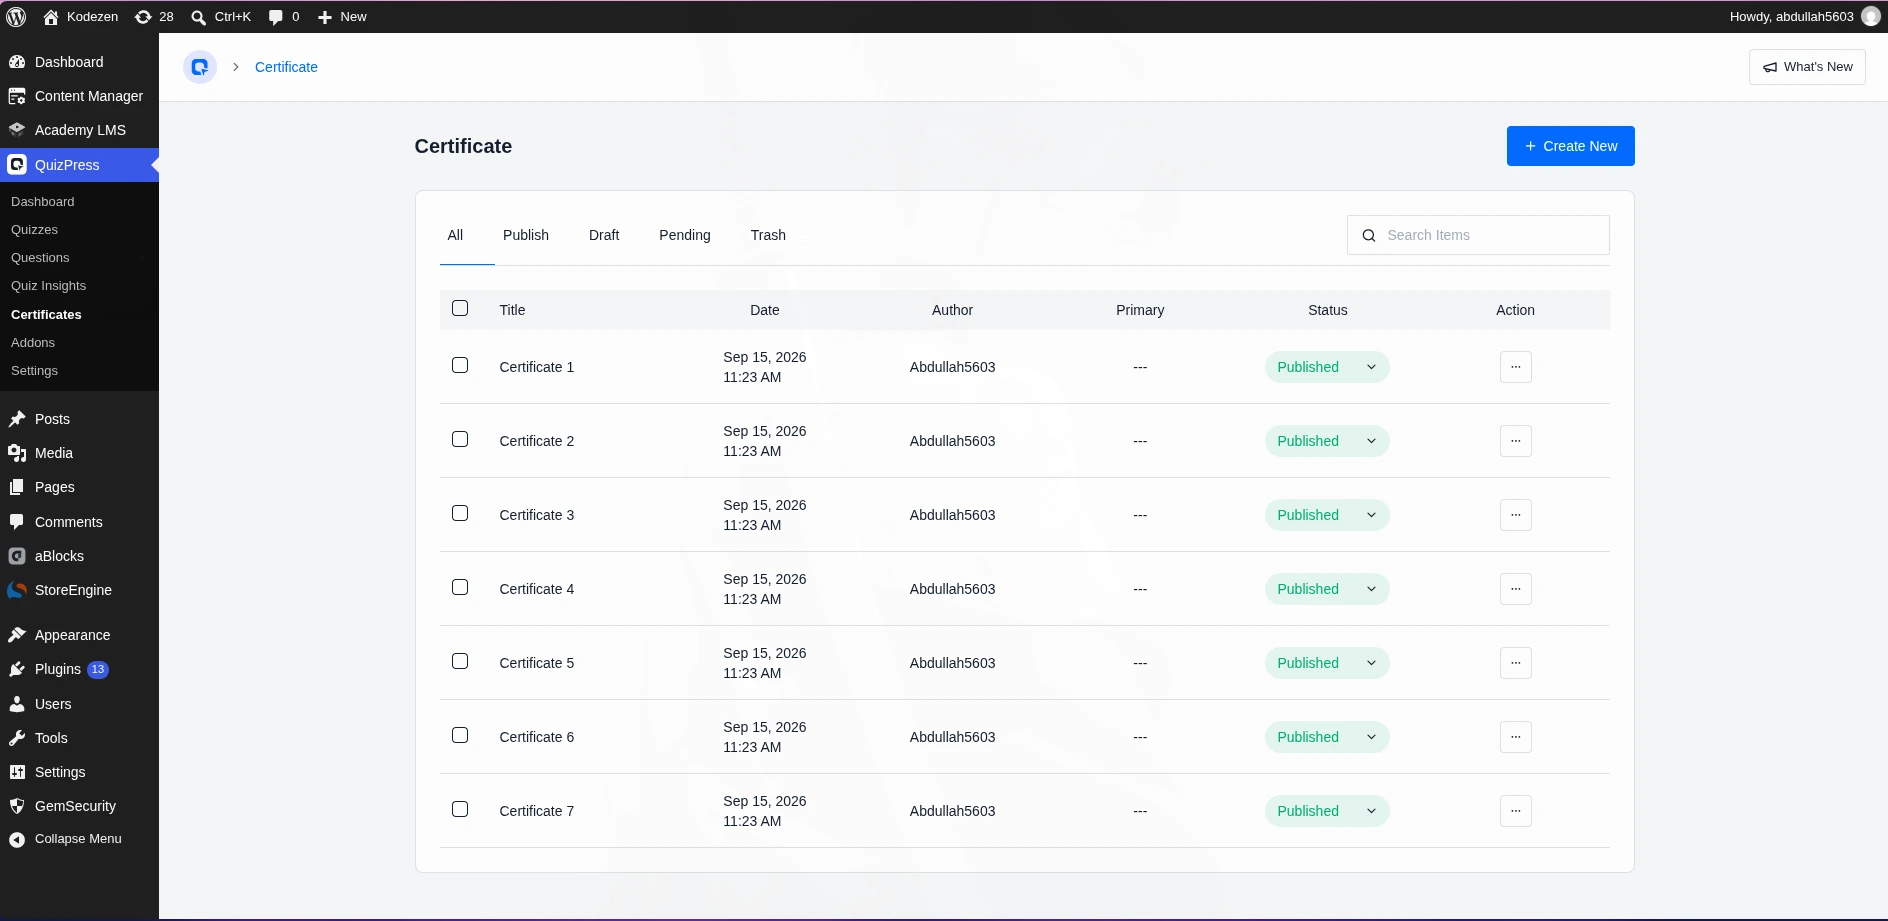Open actions menu for Certificate 4
Image resolution: width=1888 pixels, height=921 pixels.
click(1515, 589)
